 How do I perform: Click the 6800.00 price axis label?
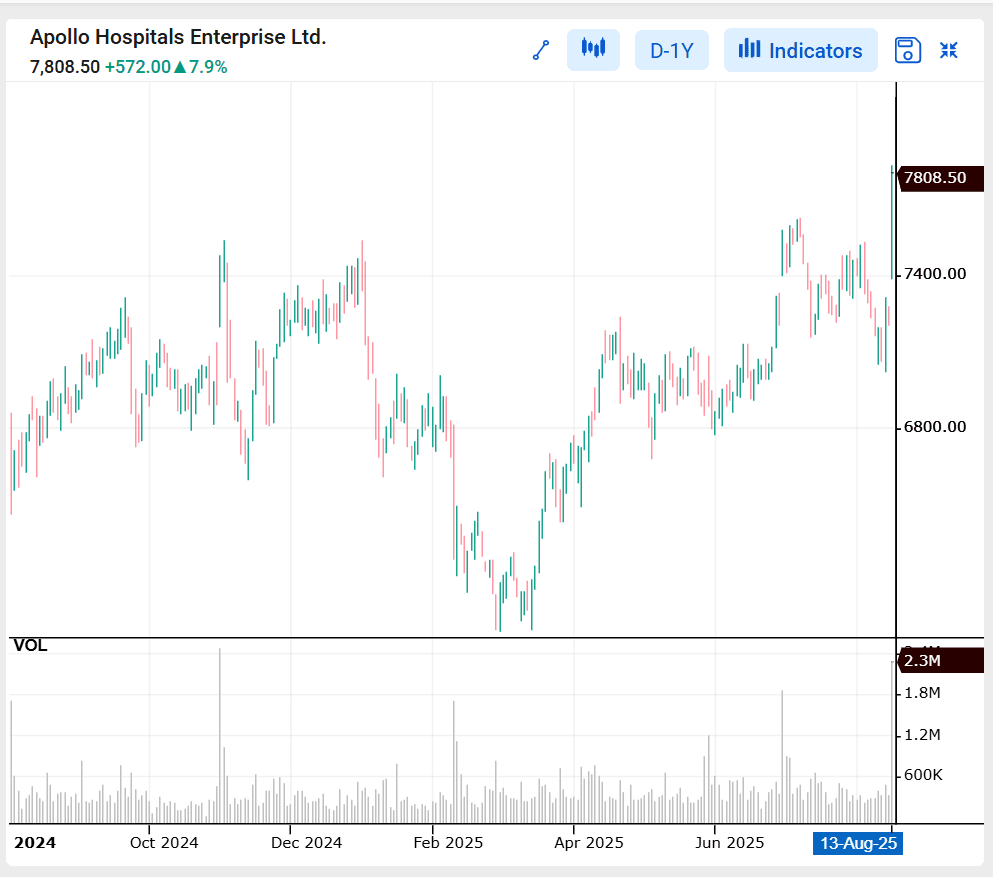coord(935,427)
